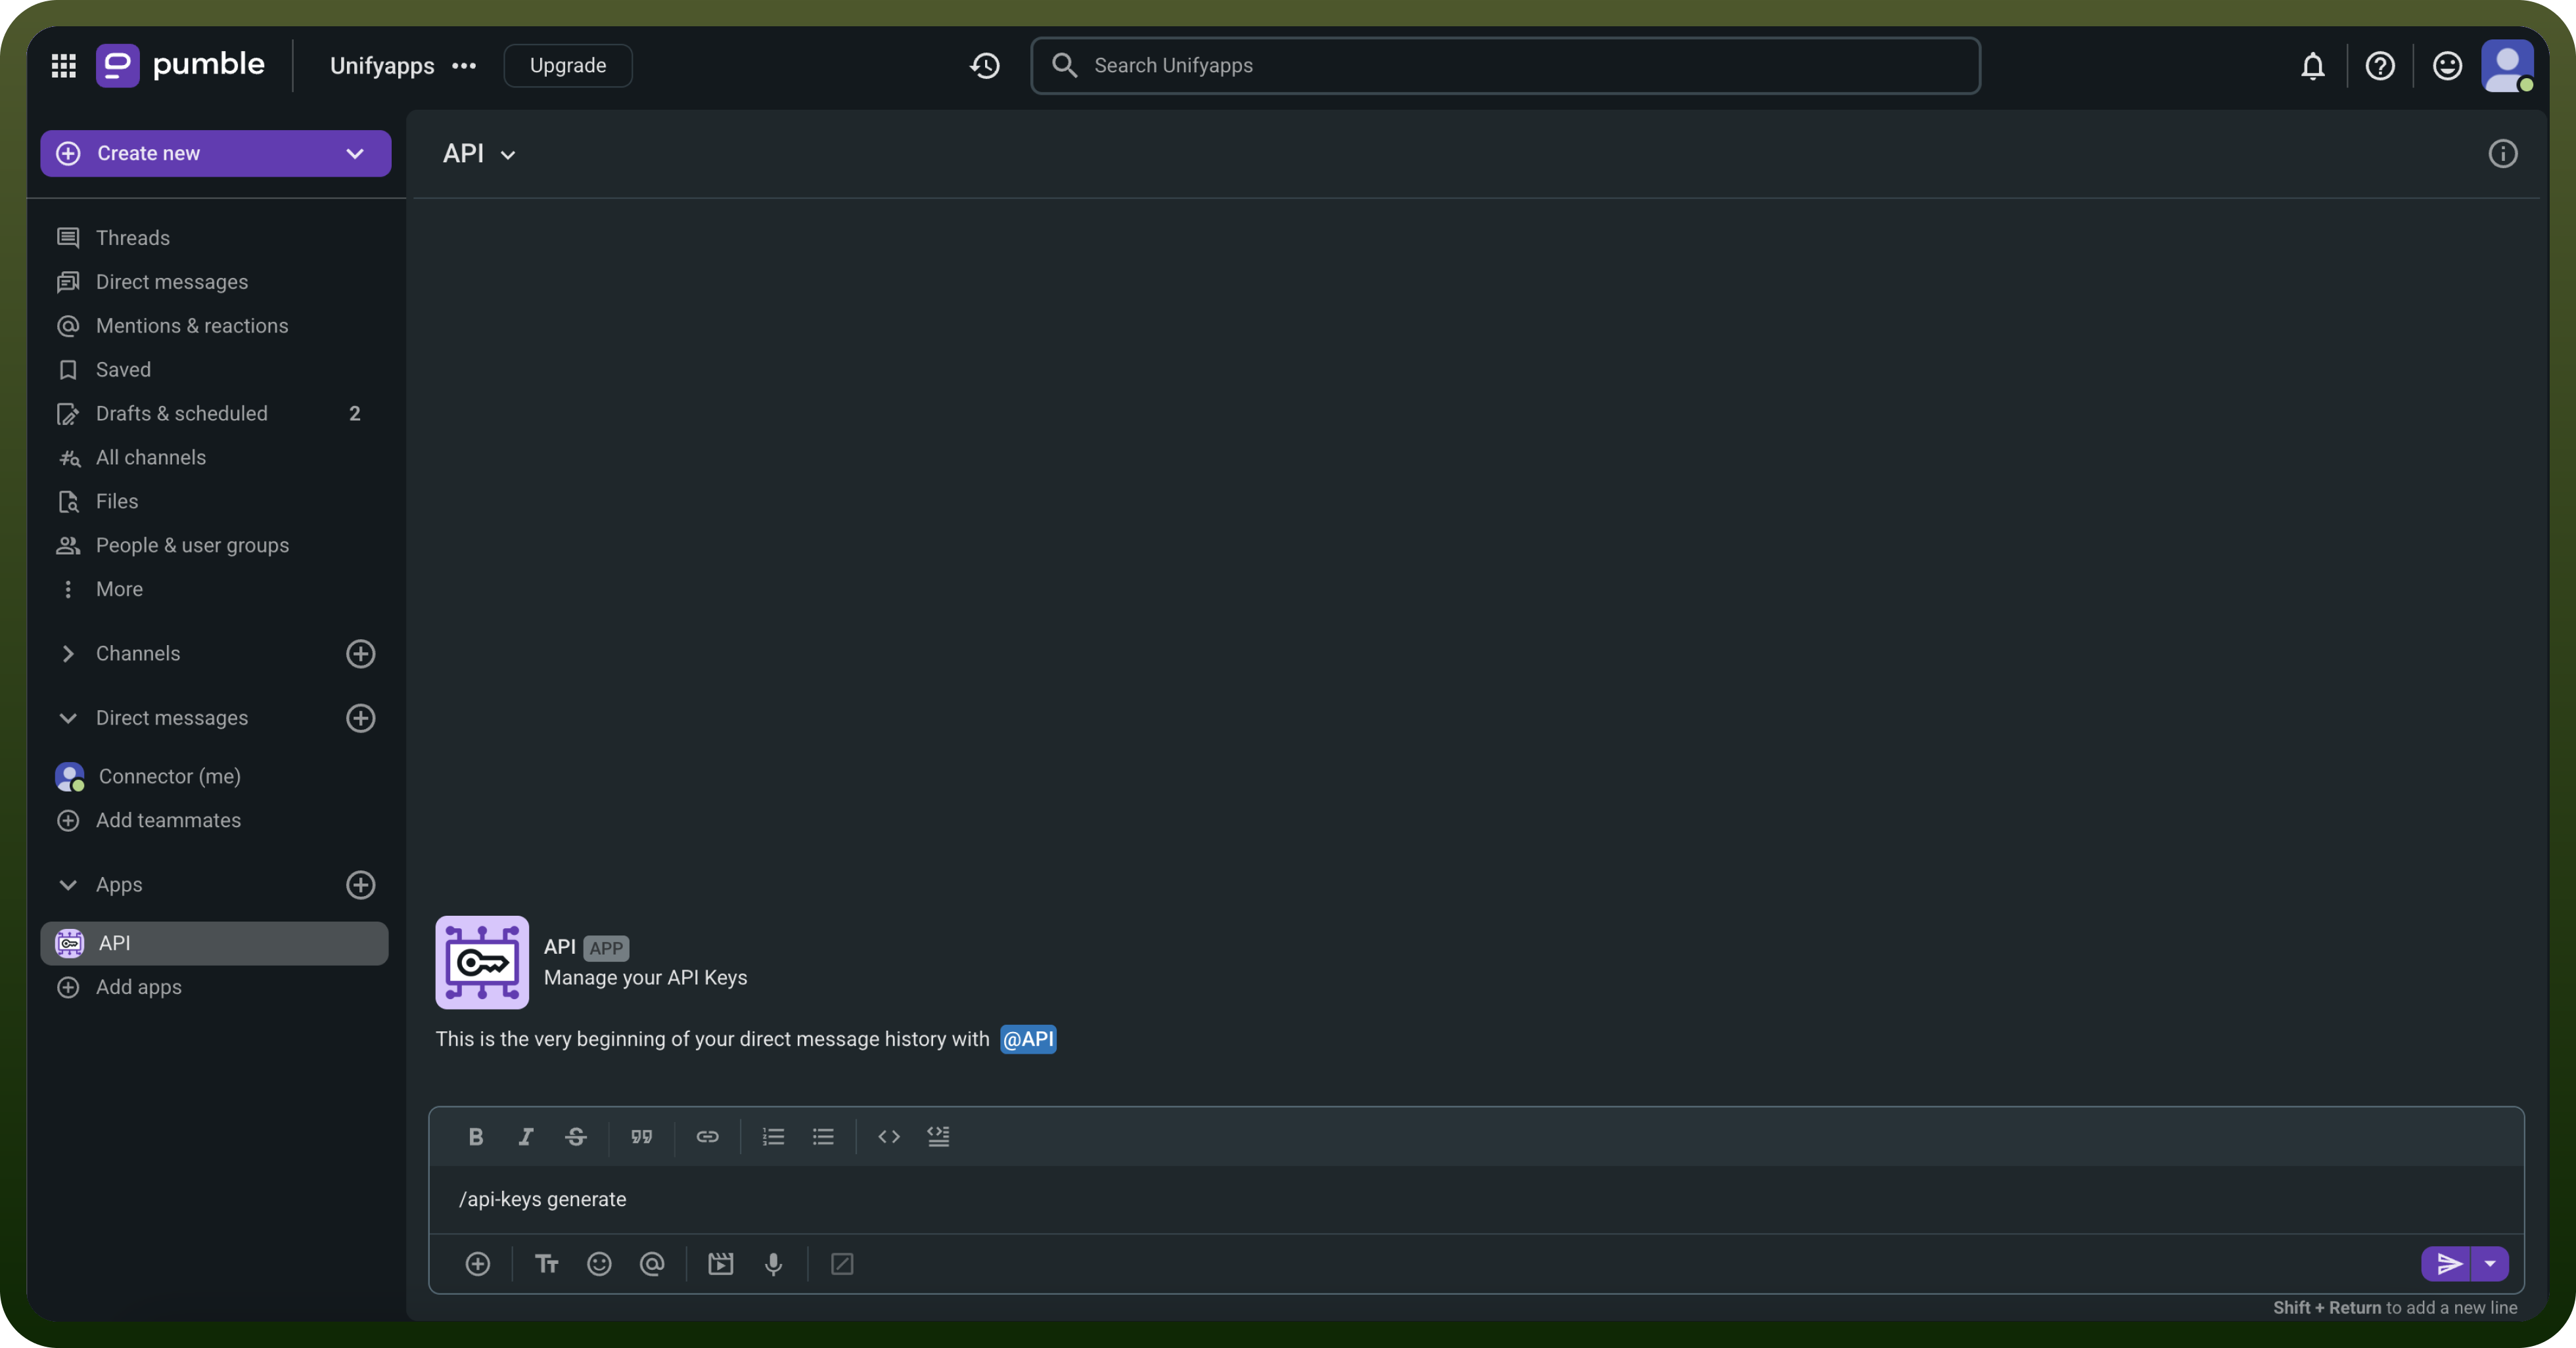Apply strikethrough formatting
Image resolution: width=2576 pixels, height=1348 pixels.
[x=576, y=1136]
